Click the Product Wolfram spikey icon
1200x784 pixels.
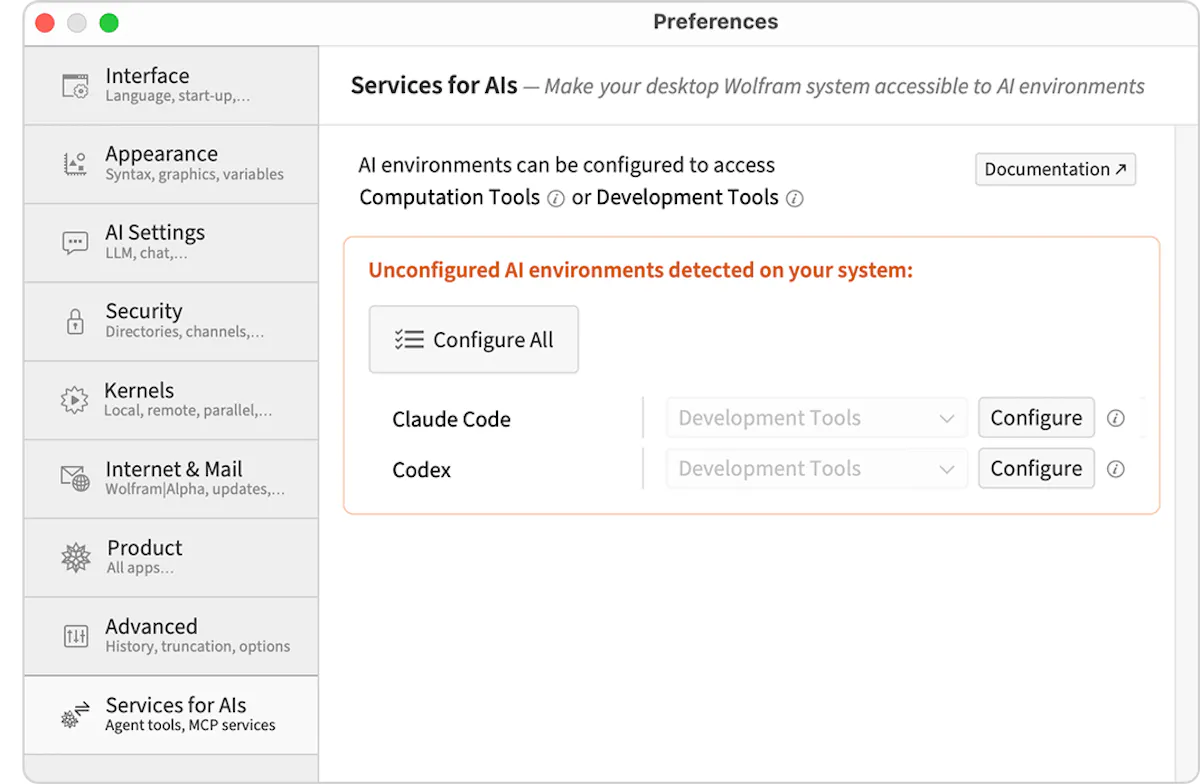(76, 557)
